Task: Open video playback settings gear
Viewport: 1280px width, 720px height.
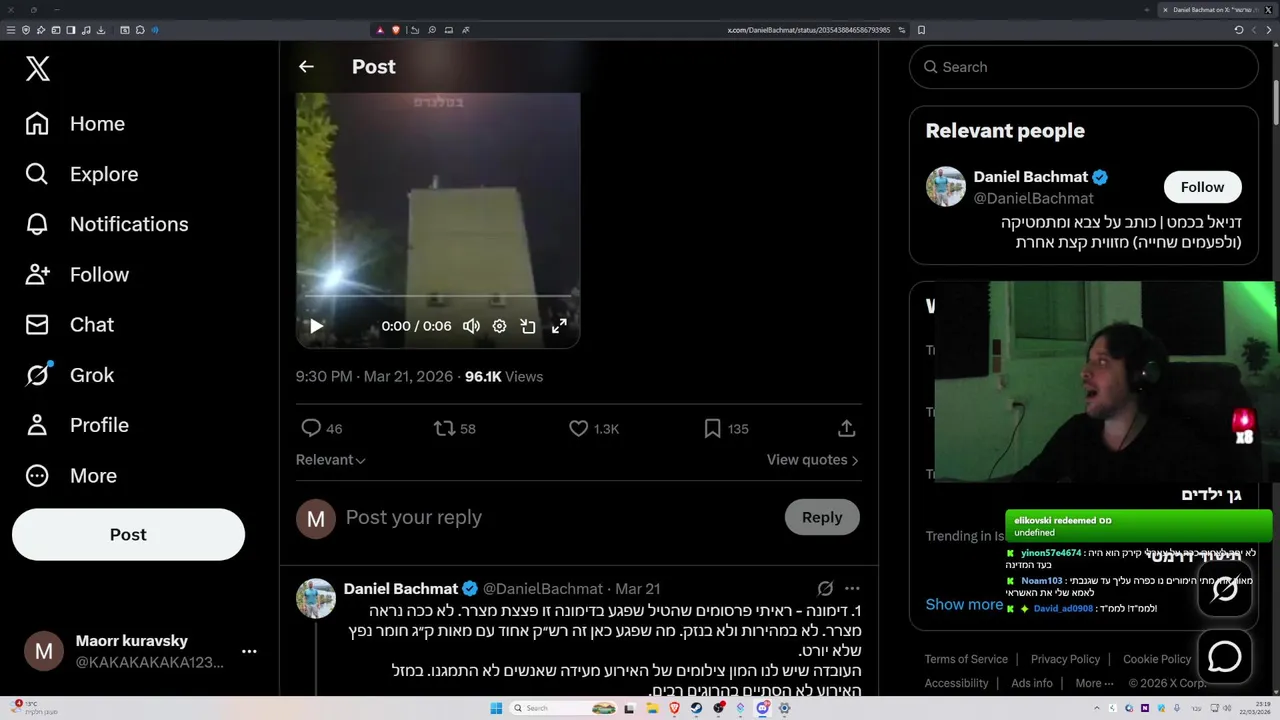Action: (499, 326)
